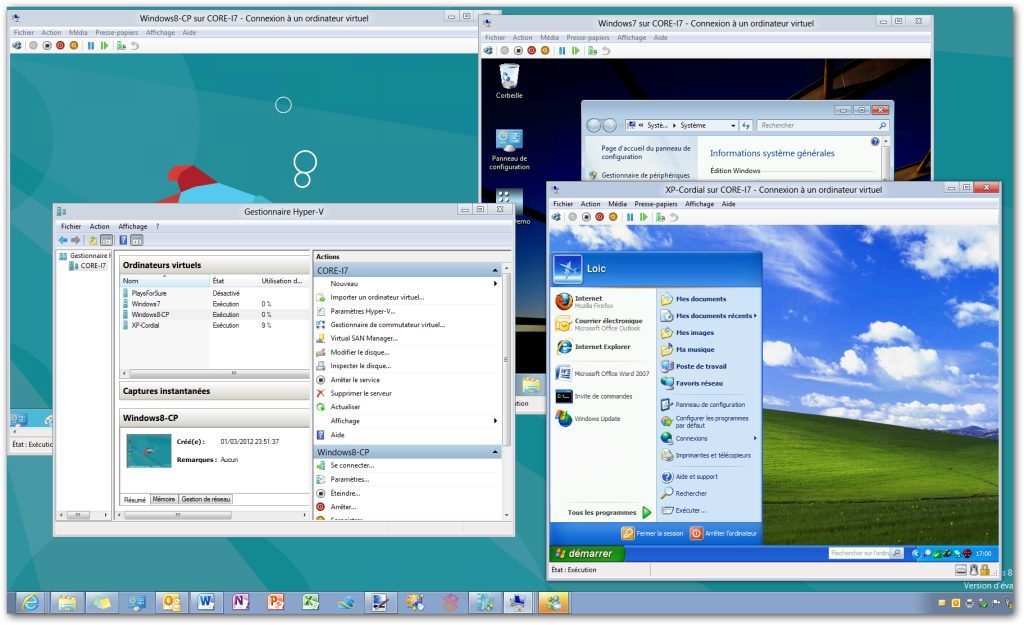Select PlaysForSure virtual machine row
Viewport: 1024px width, 625px height.
(214, 293)
